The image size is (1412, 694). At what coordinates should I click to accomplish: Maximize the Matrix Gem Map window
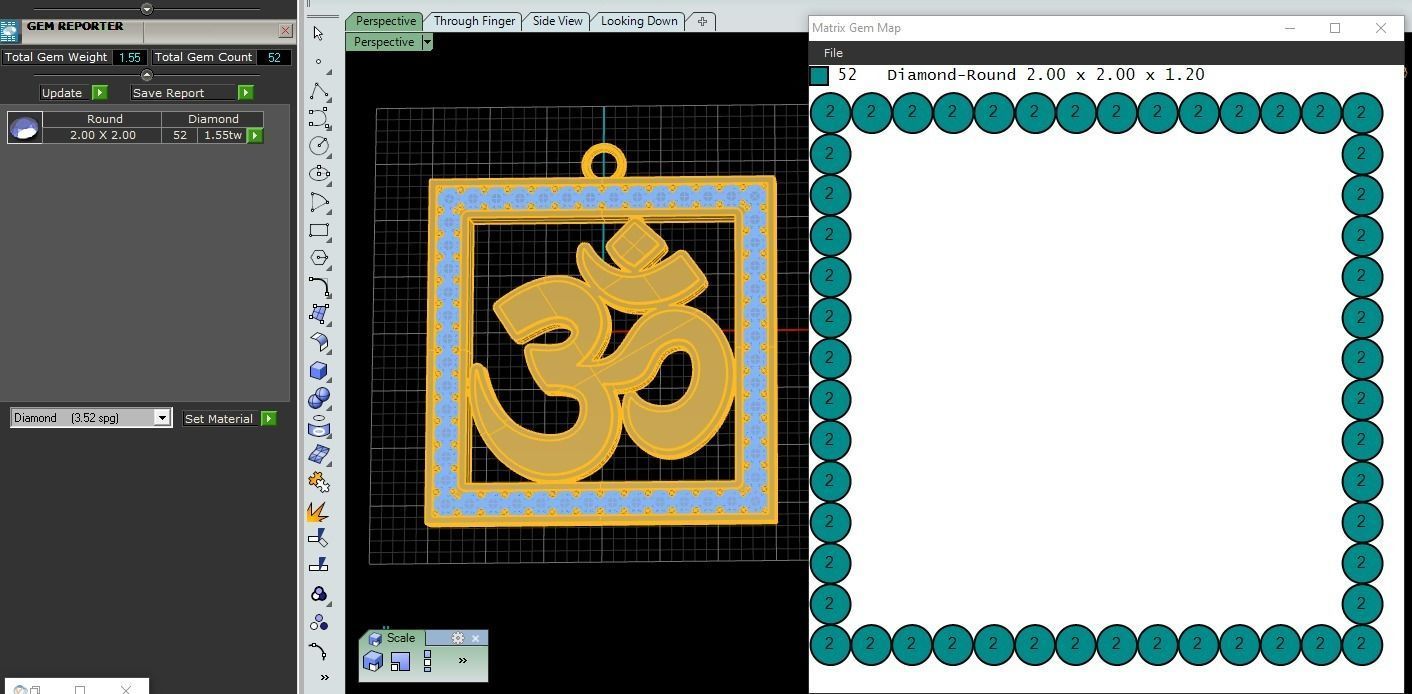[x=1335, y=28]
